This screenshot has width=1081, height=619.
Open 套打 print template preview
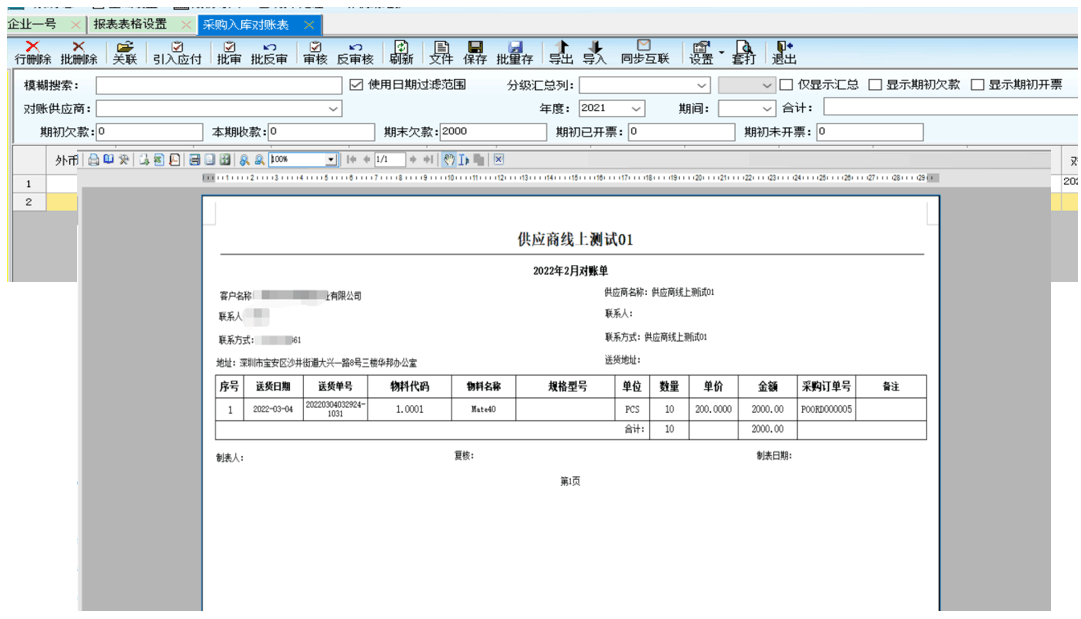pos(743,52)
